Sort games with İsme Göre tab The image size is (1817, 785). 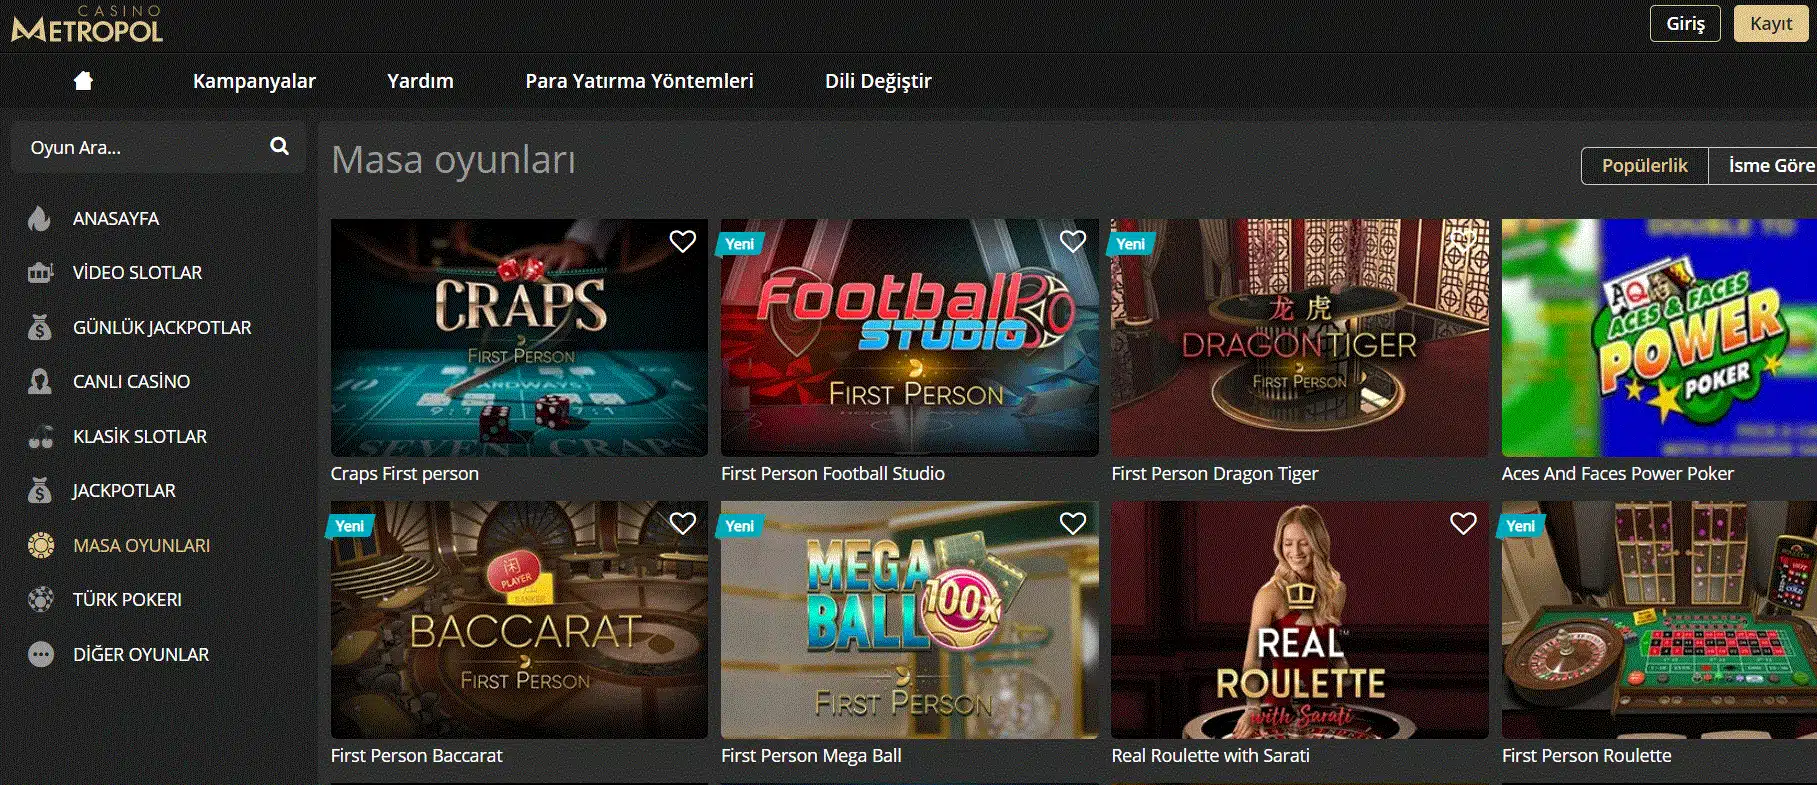point(1764,166)
